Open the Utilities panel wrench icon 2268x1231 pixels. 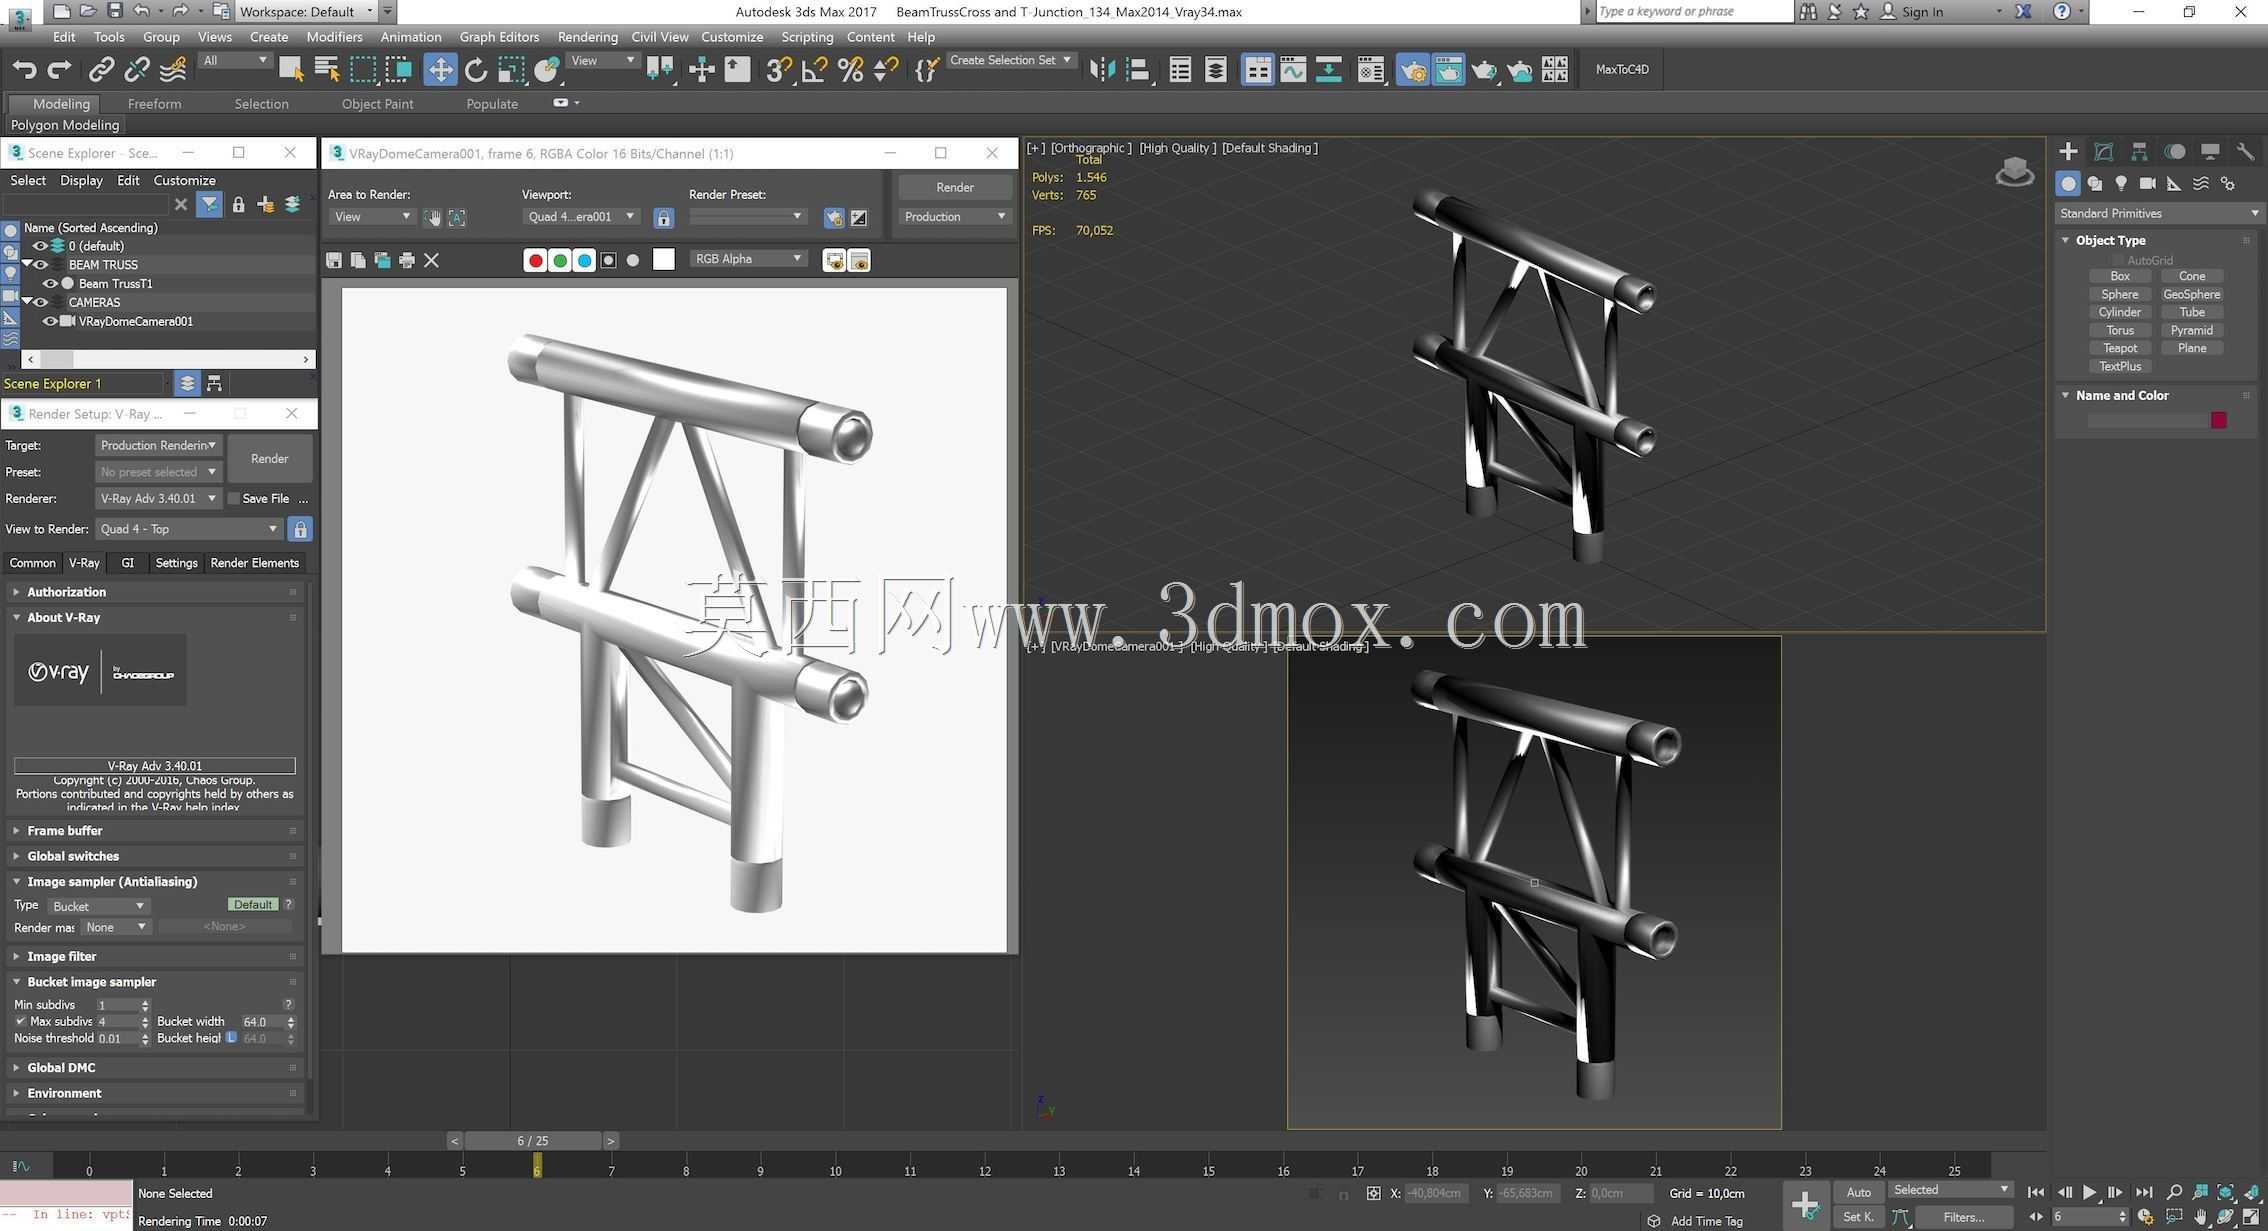[2246, 152]
